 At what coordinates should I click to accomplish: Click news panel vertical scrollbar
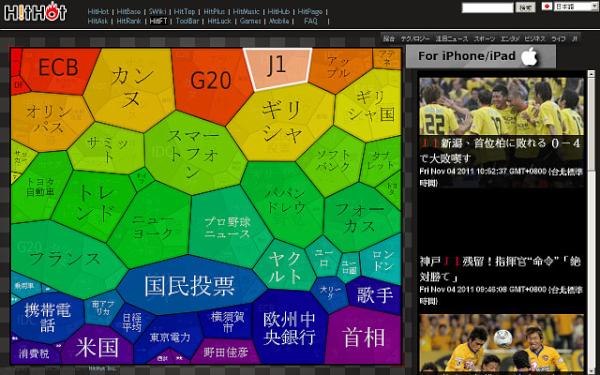[591, 222]
